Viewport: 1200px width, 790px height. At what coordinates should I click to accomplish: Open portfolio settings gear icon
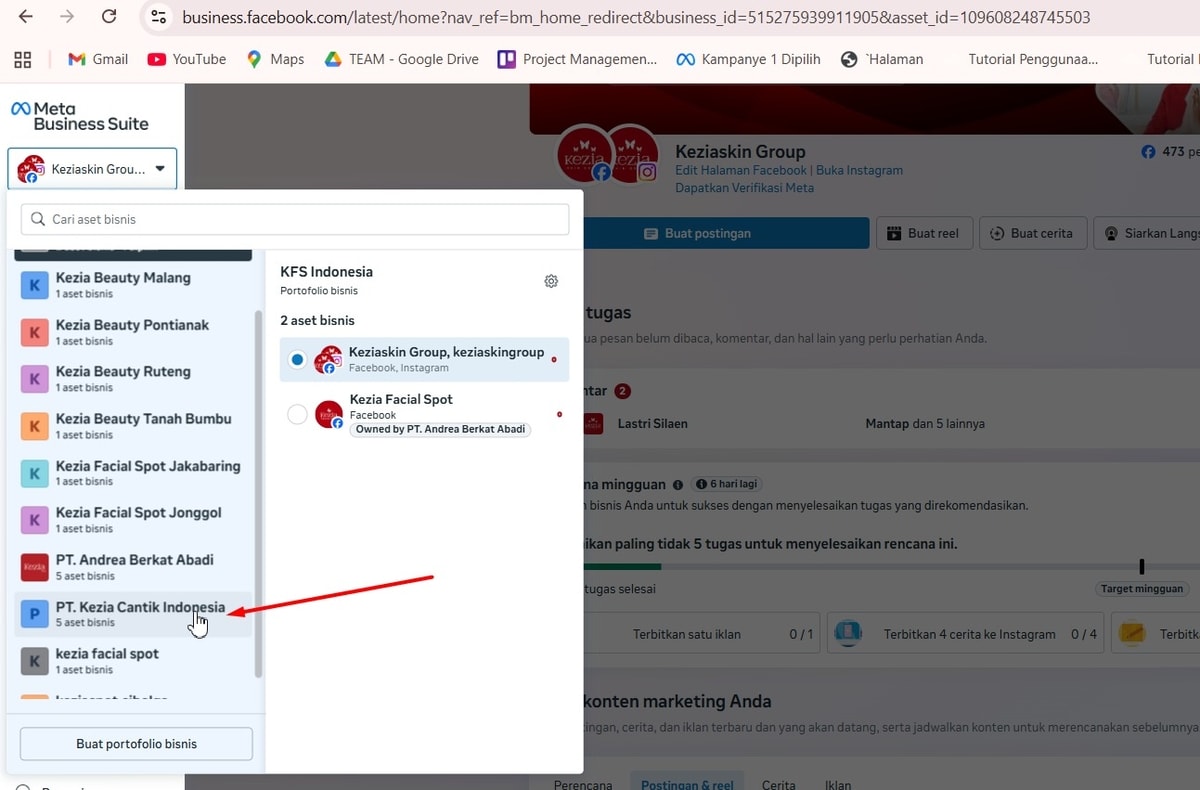(551, 281)
